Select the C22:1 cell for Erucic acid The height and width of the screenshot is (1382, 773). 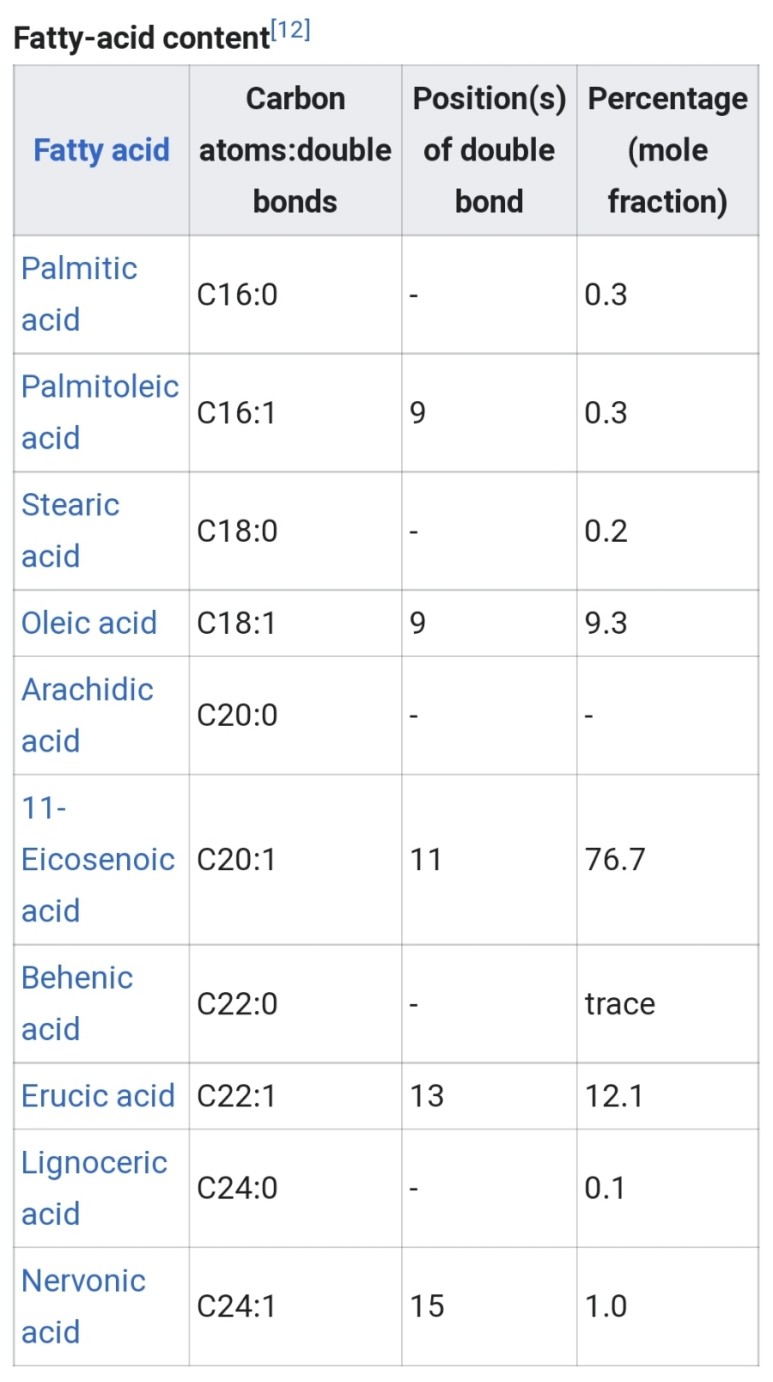pos(236,1095)
